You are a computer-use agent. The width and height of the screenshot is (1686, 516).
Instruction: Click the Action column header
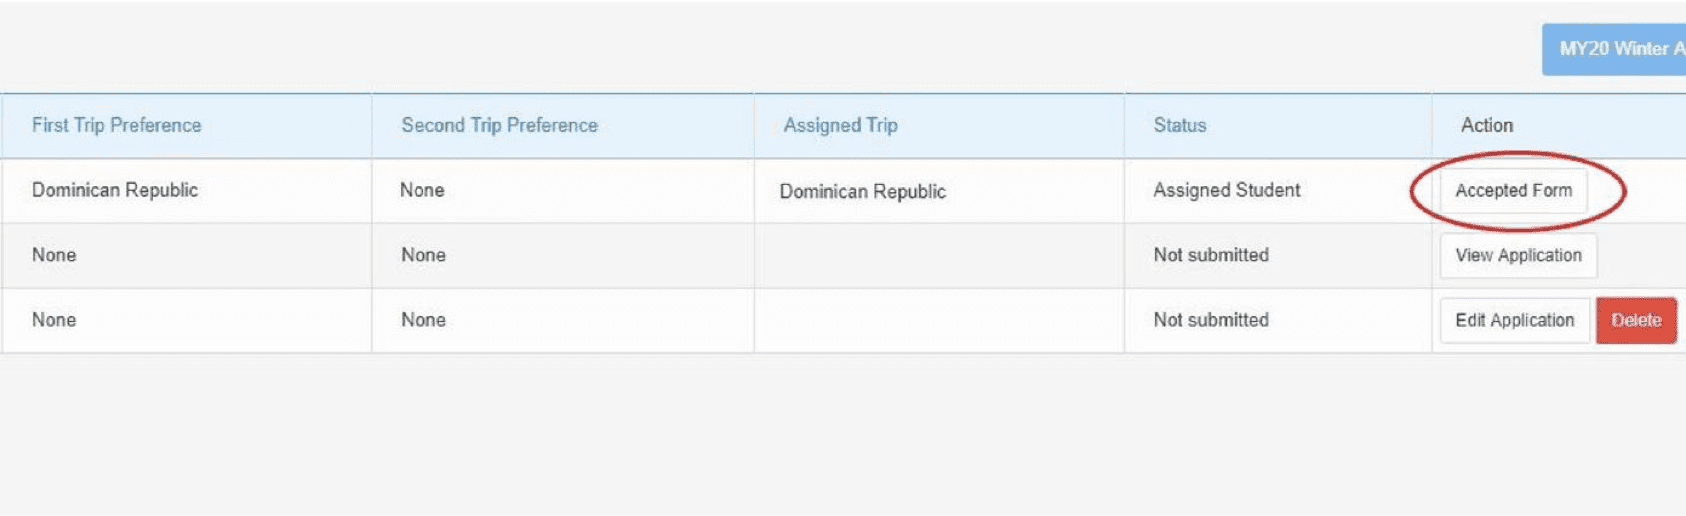tap(1486, 126)
